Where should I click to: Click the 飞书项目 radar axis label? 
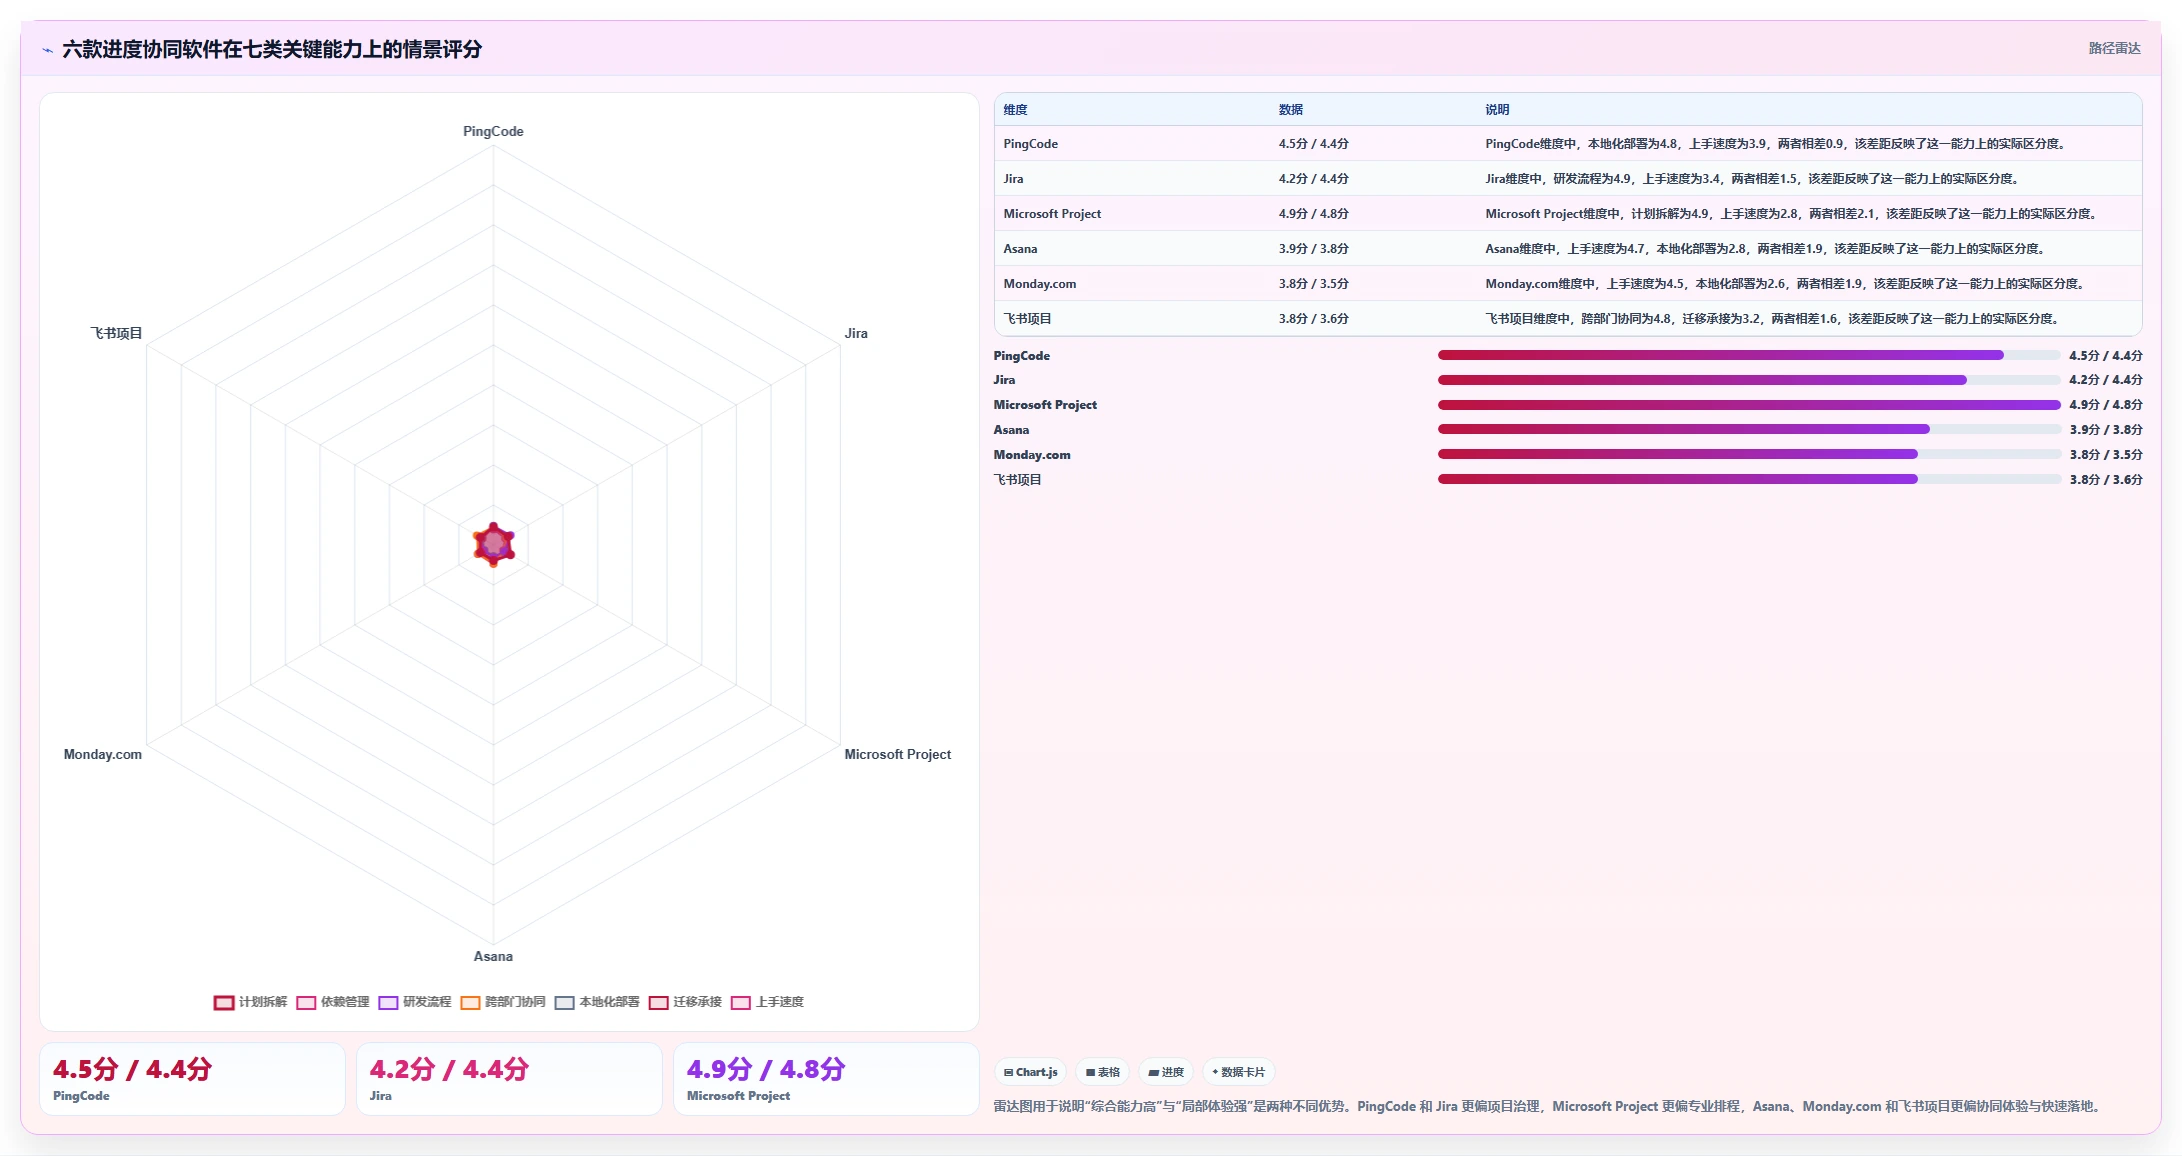[116, 333]
